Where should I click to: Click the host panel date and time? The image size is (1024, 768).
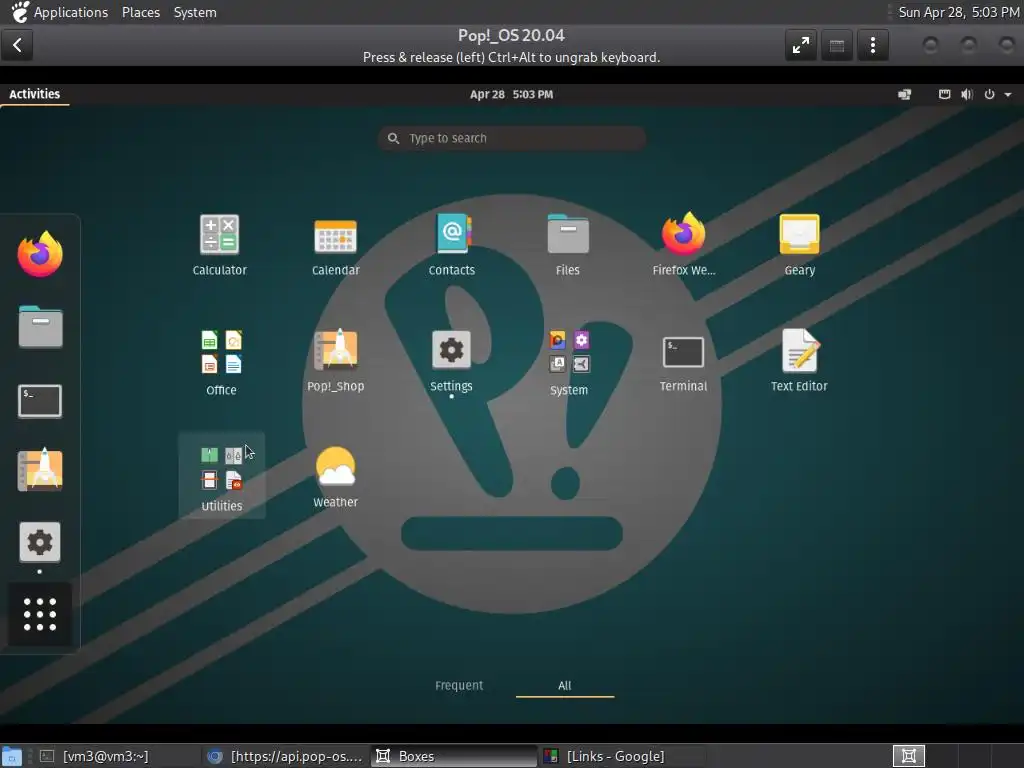tap(958, 12)
